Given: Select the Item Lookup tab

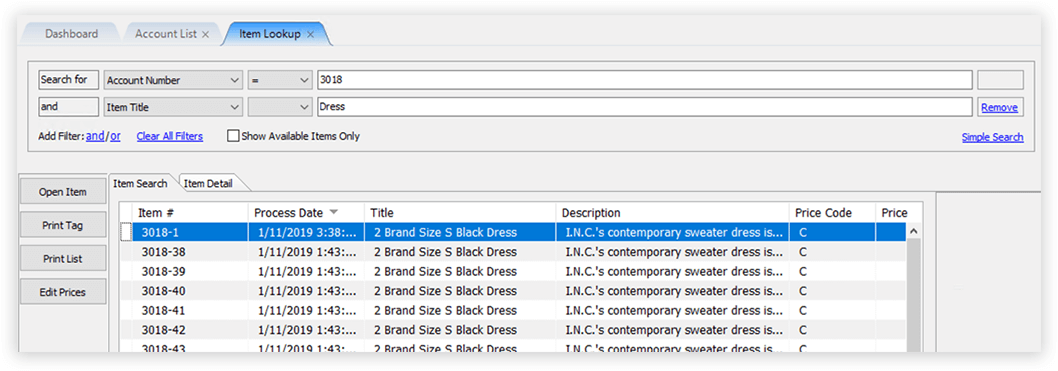Looking at the screenshot, I should (x=270, y=34).
